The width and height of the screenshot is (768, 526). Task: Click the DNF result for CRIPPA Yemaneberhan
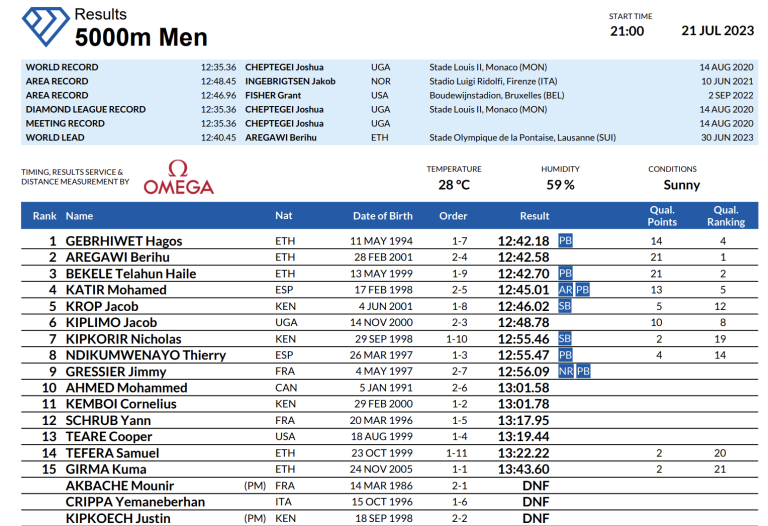click(x=535, y=502)
